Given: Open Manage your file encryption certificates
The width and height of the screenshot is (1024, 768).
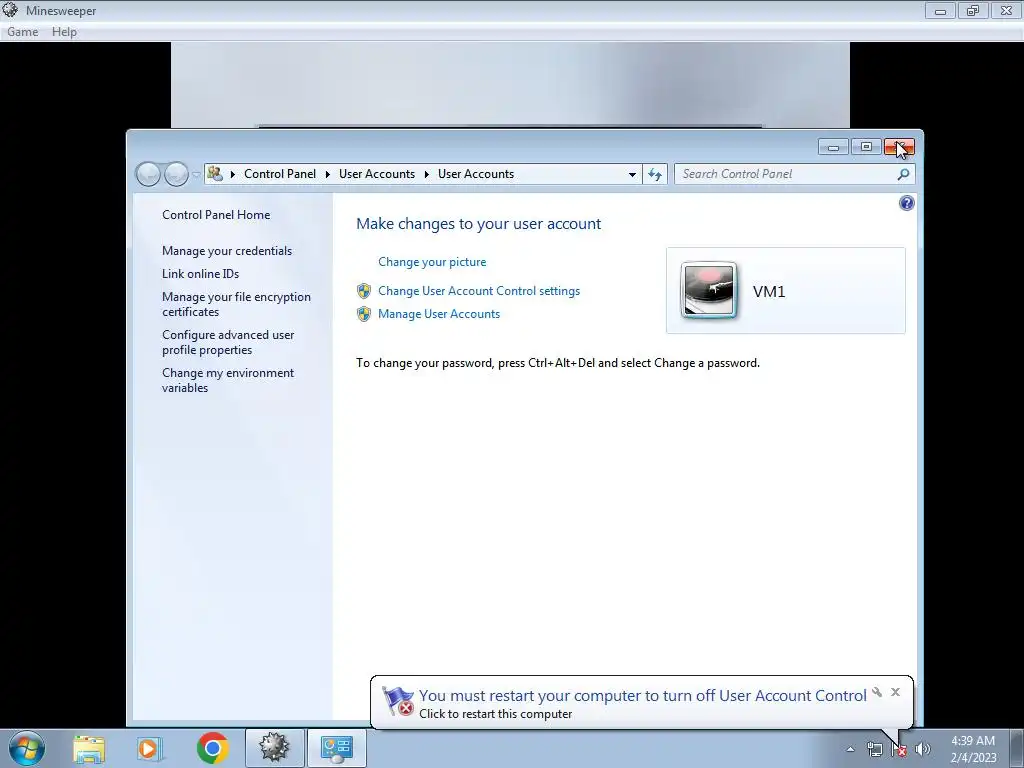Looking at the screenshot, I should pos(236,304).
